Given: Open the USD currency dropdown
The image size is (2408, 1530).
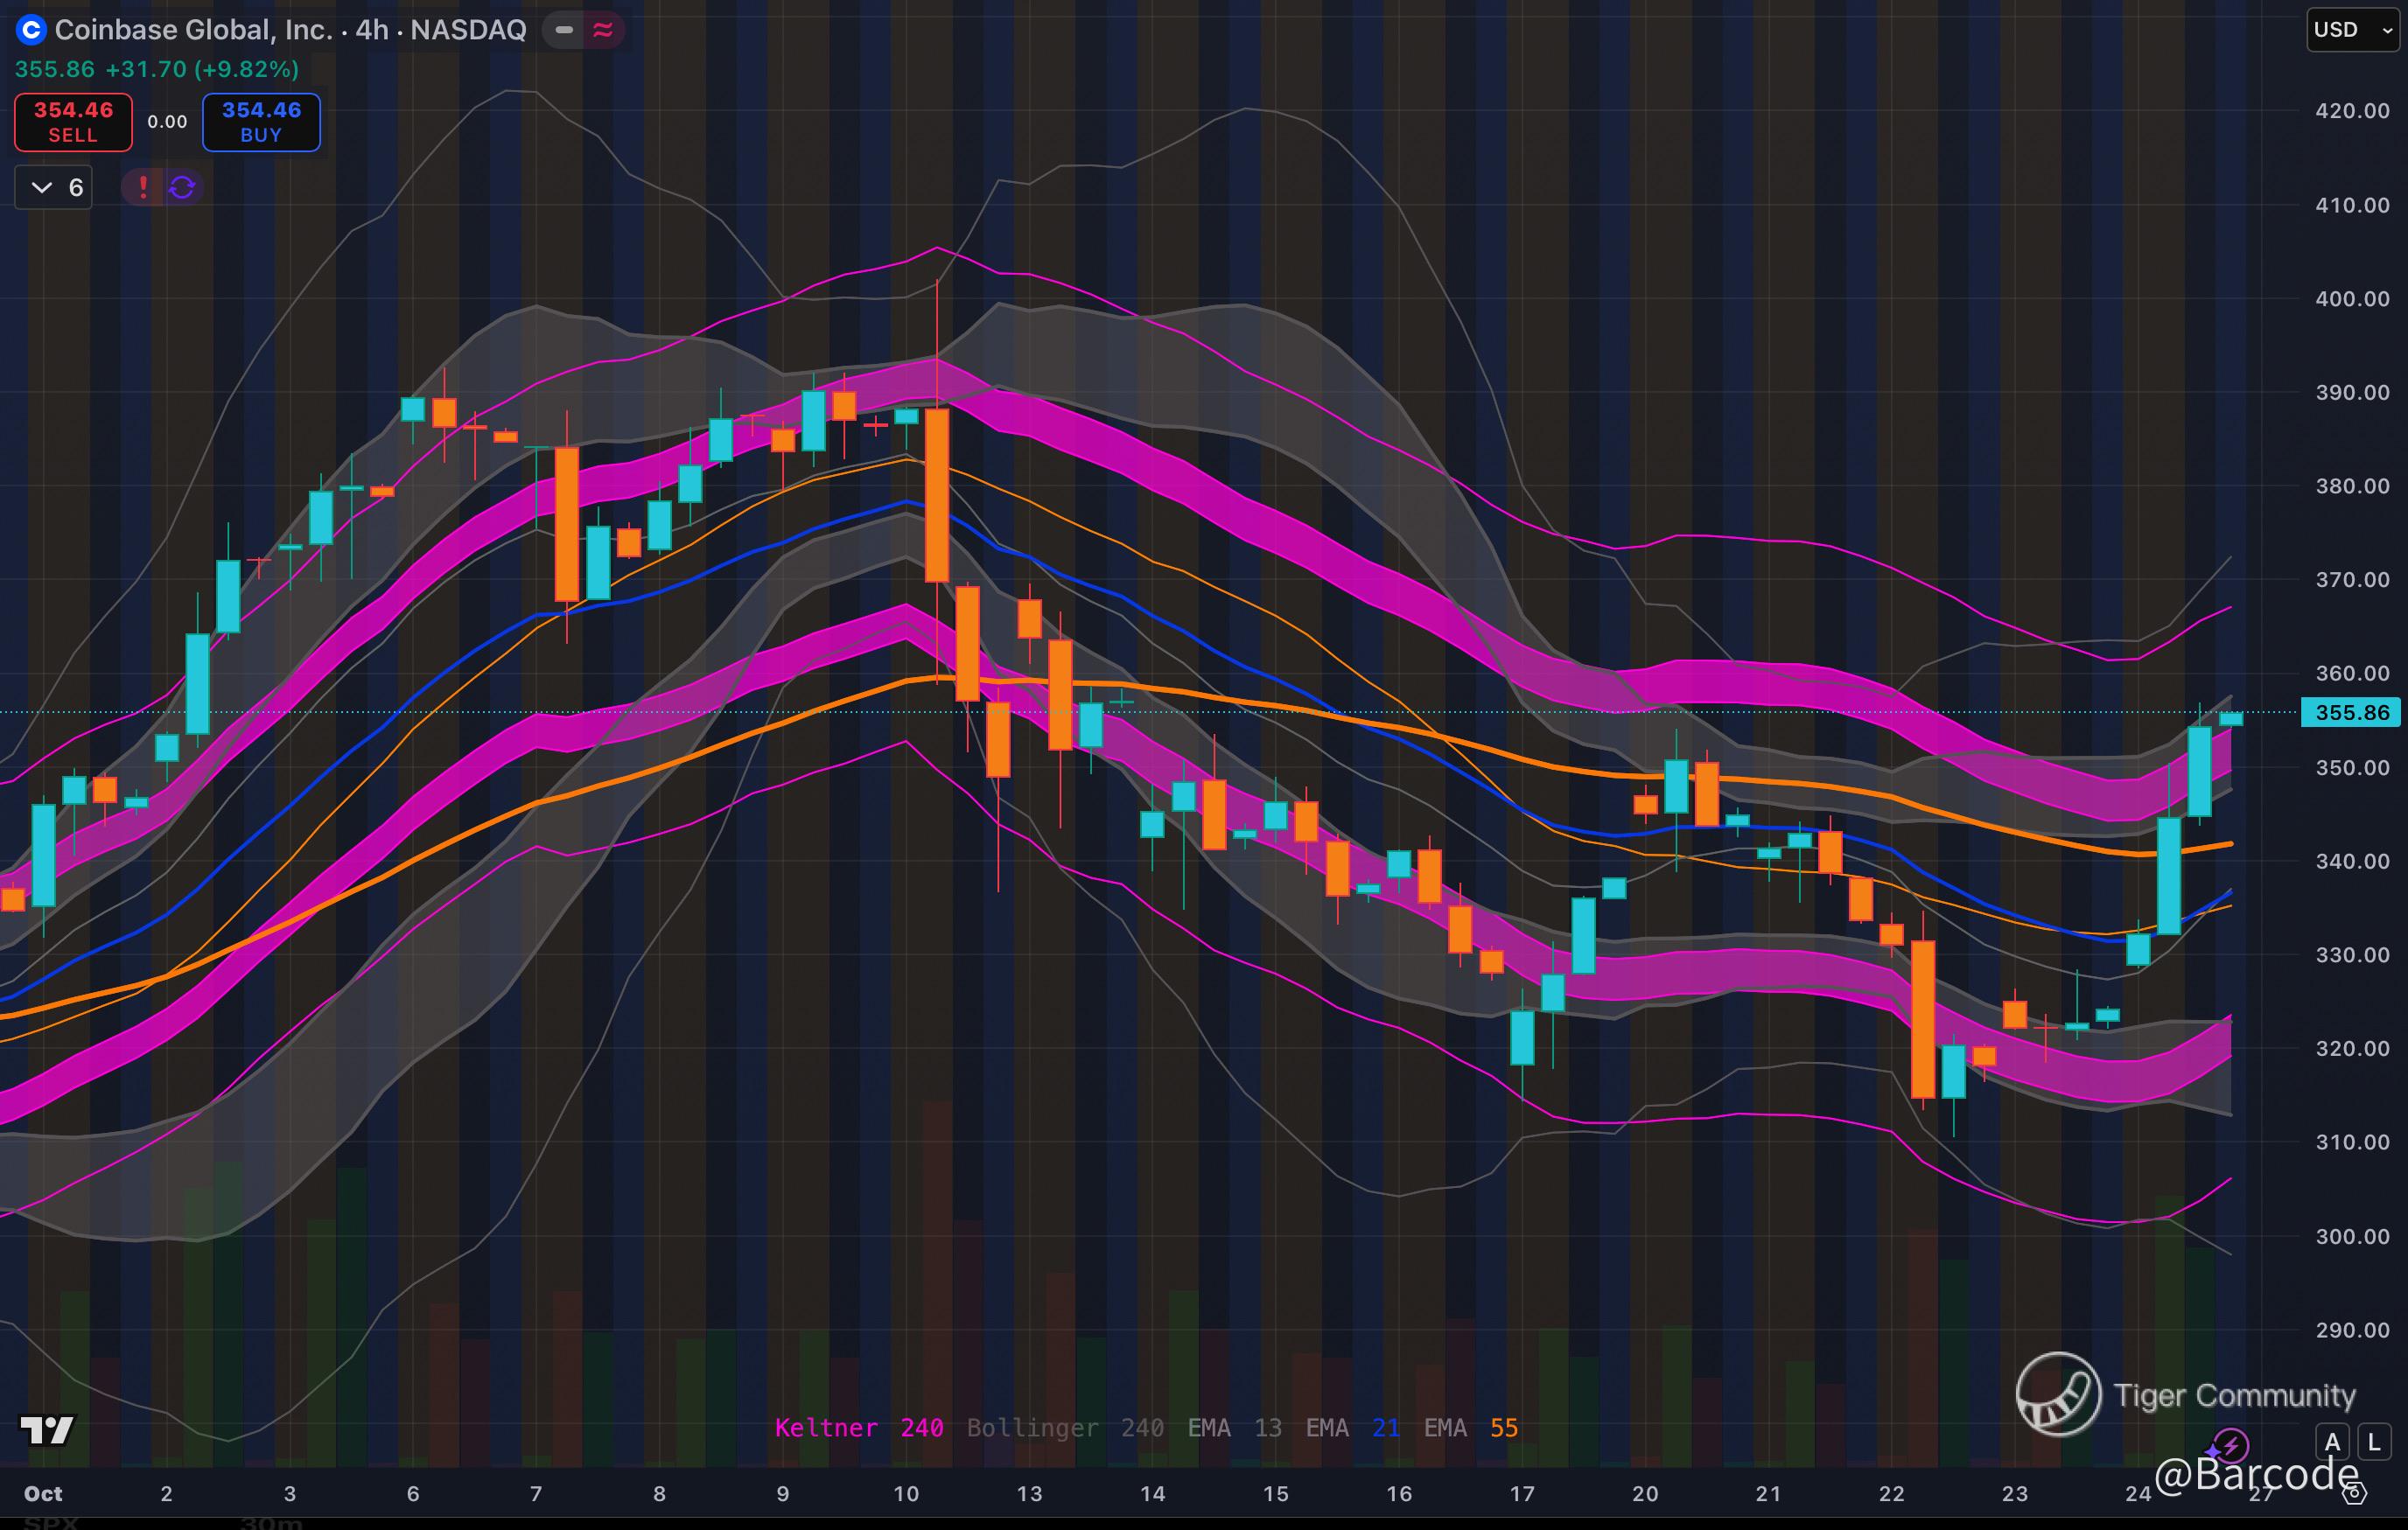Looking at the screenshot, I should click(x=2351, y=30).
